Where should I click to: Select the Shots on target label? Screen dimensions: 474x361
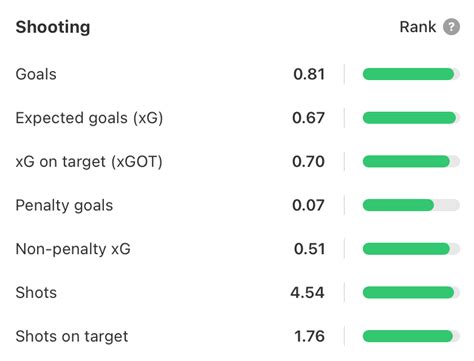point(72,336)
